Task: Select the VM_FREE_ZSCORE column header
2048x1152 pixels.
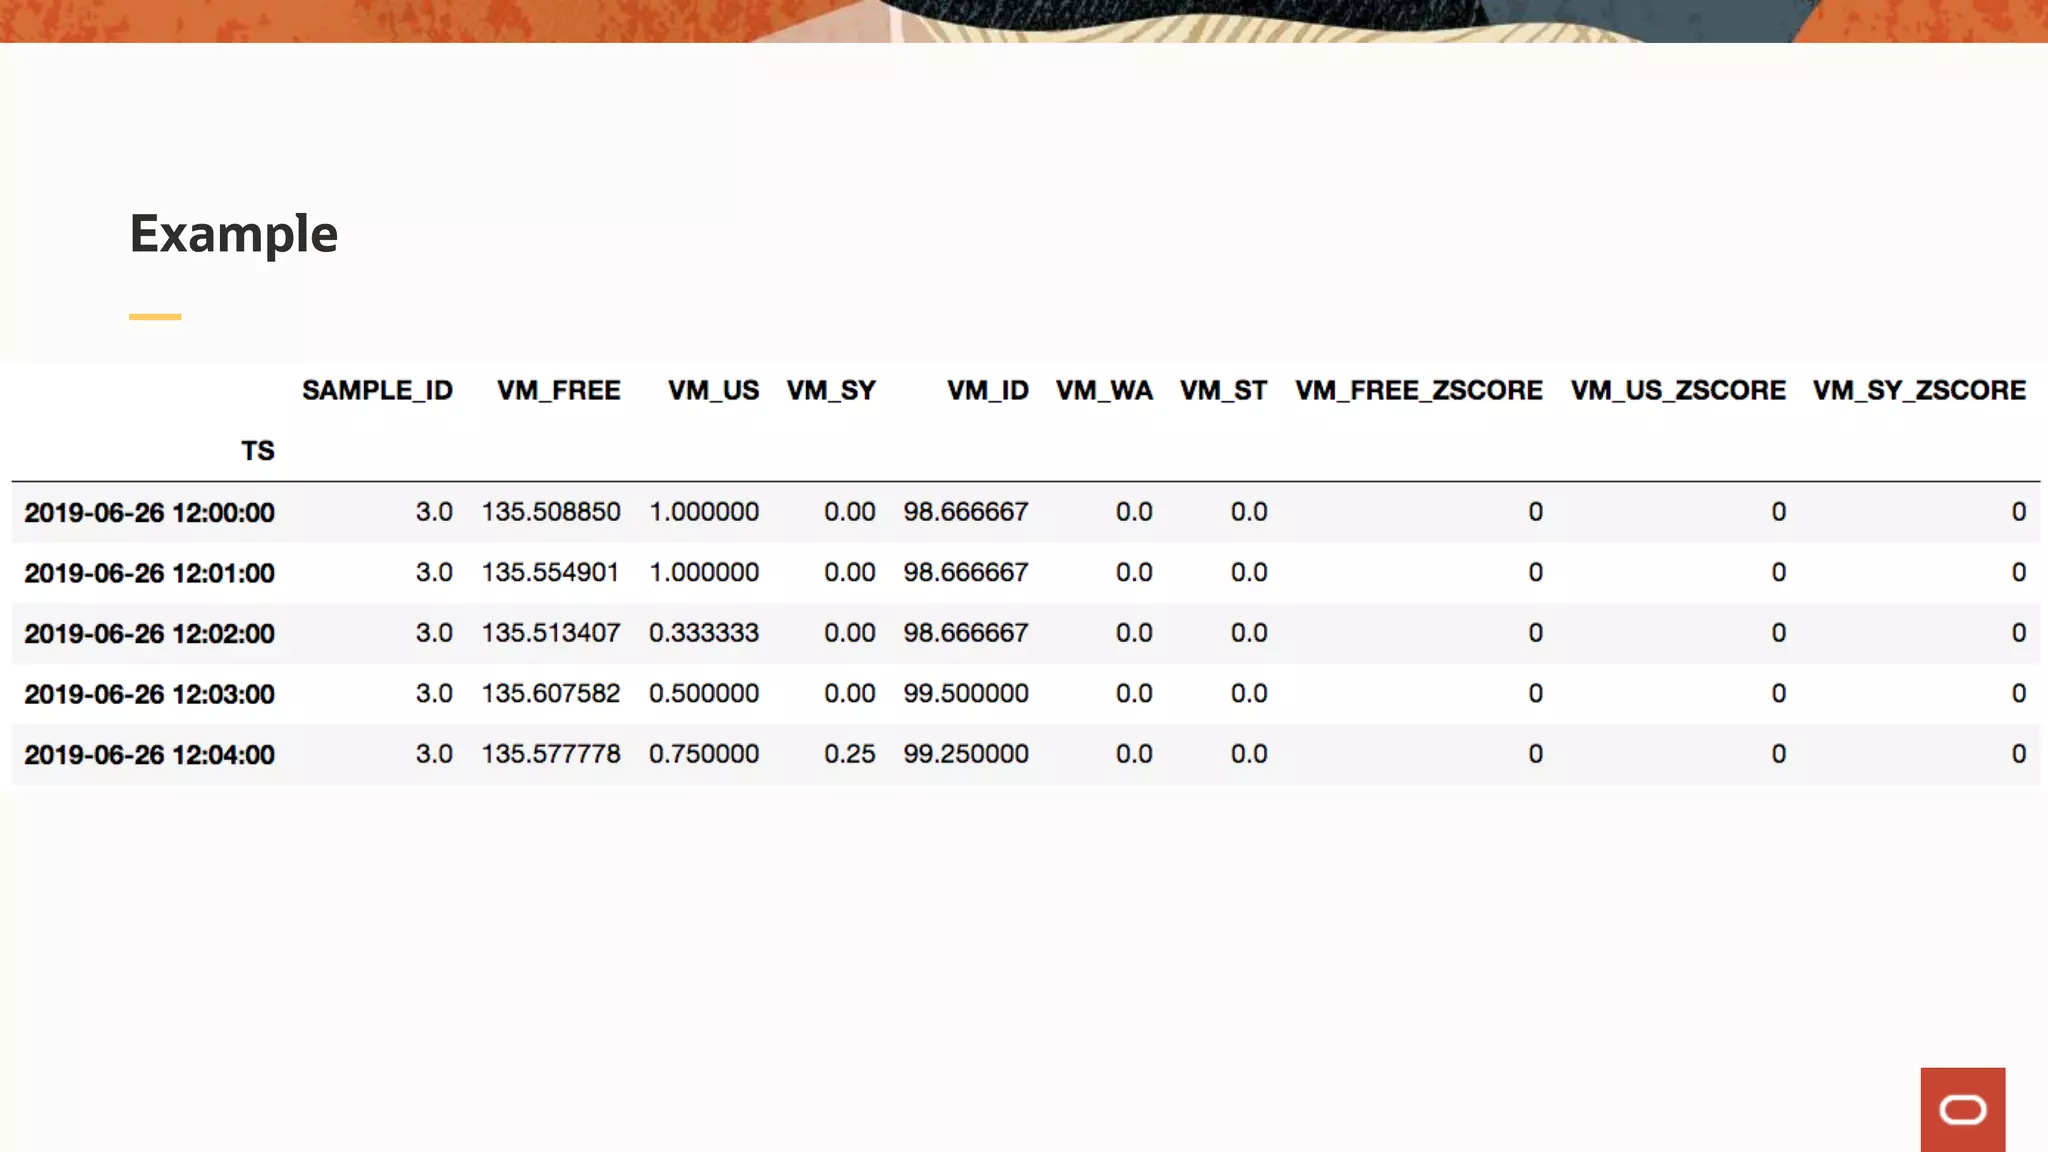Action: pyautogui.click(x=1418, y=390)
